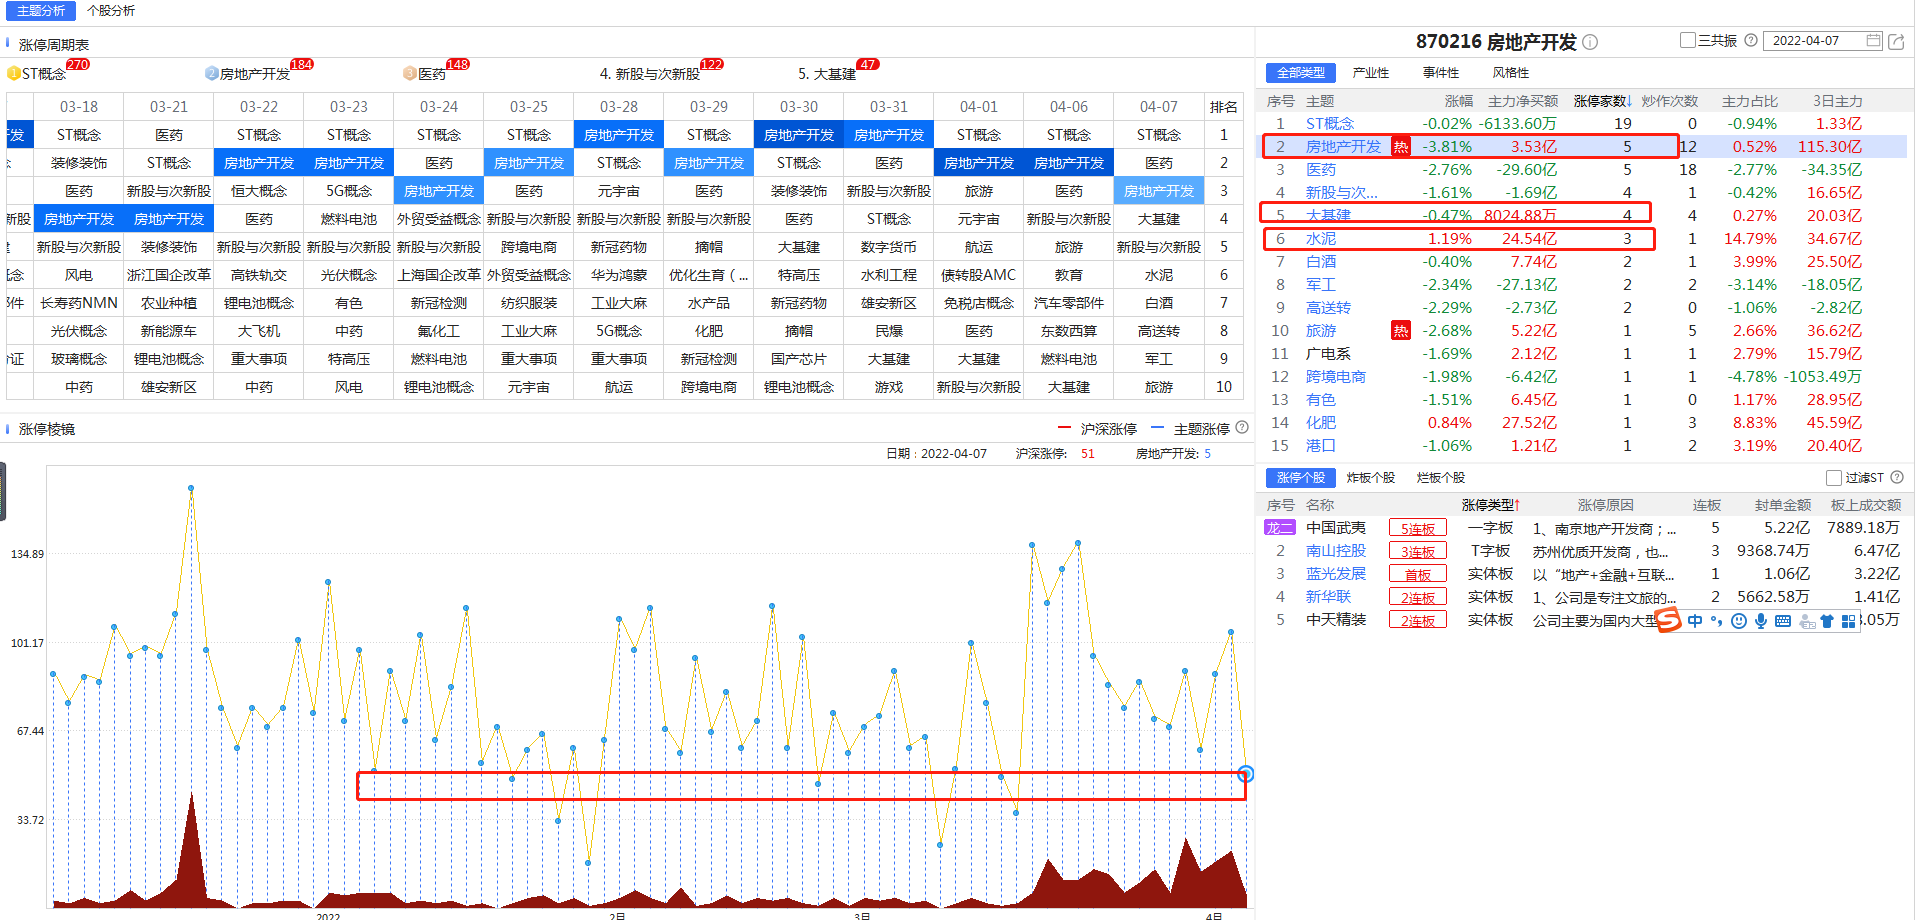This screenshot has height=920, width=1915.
Task: Switch to the 主题分析 tab
Action: click(41, 11)
